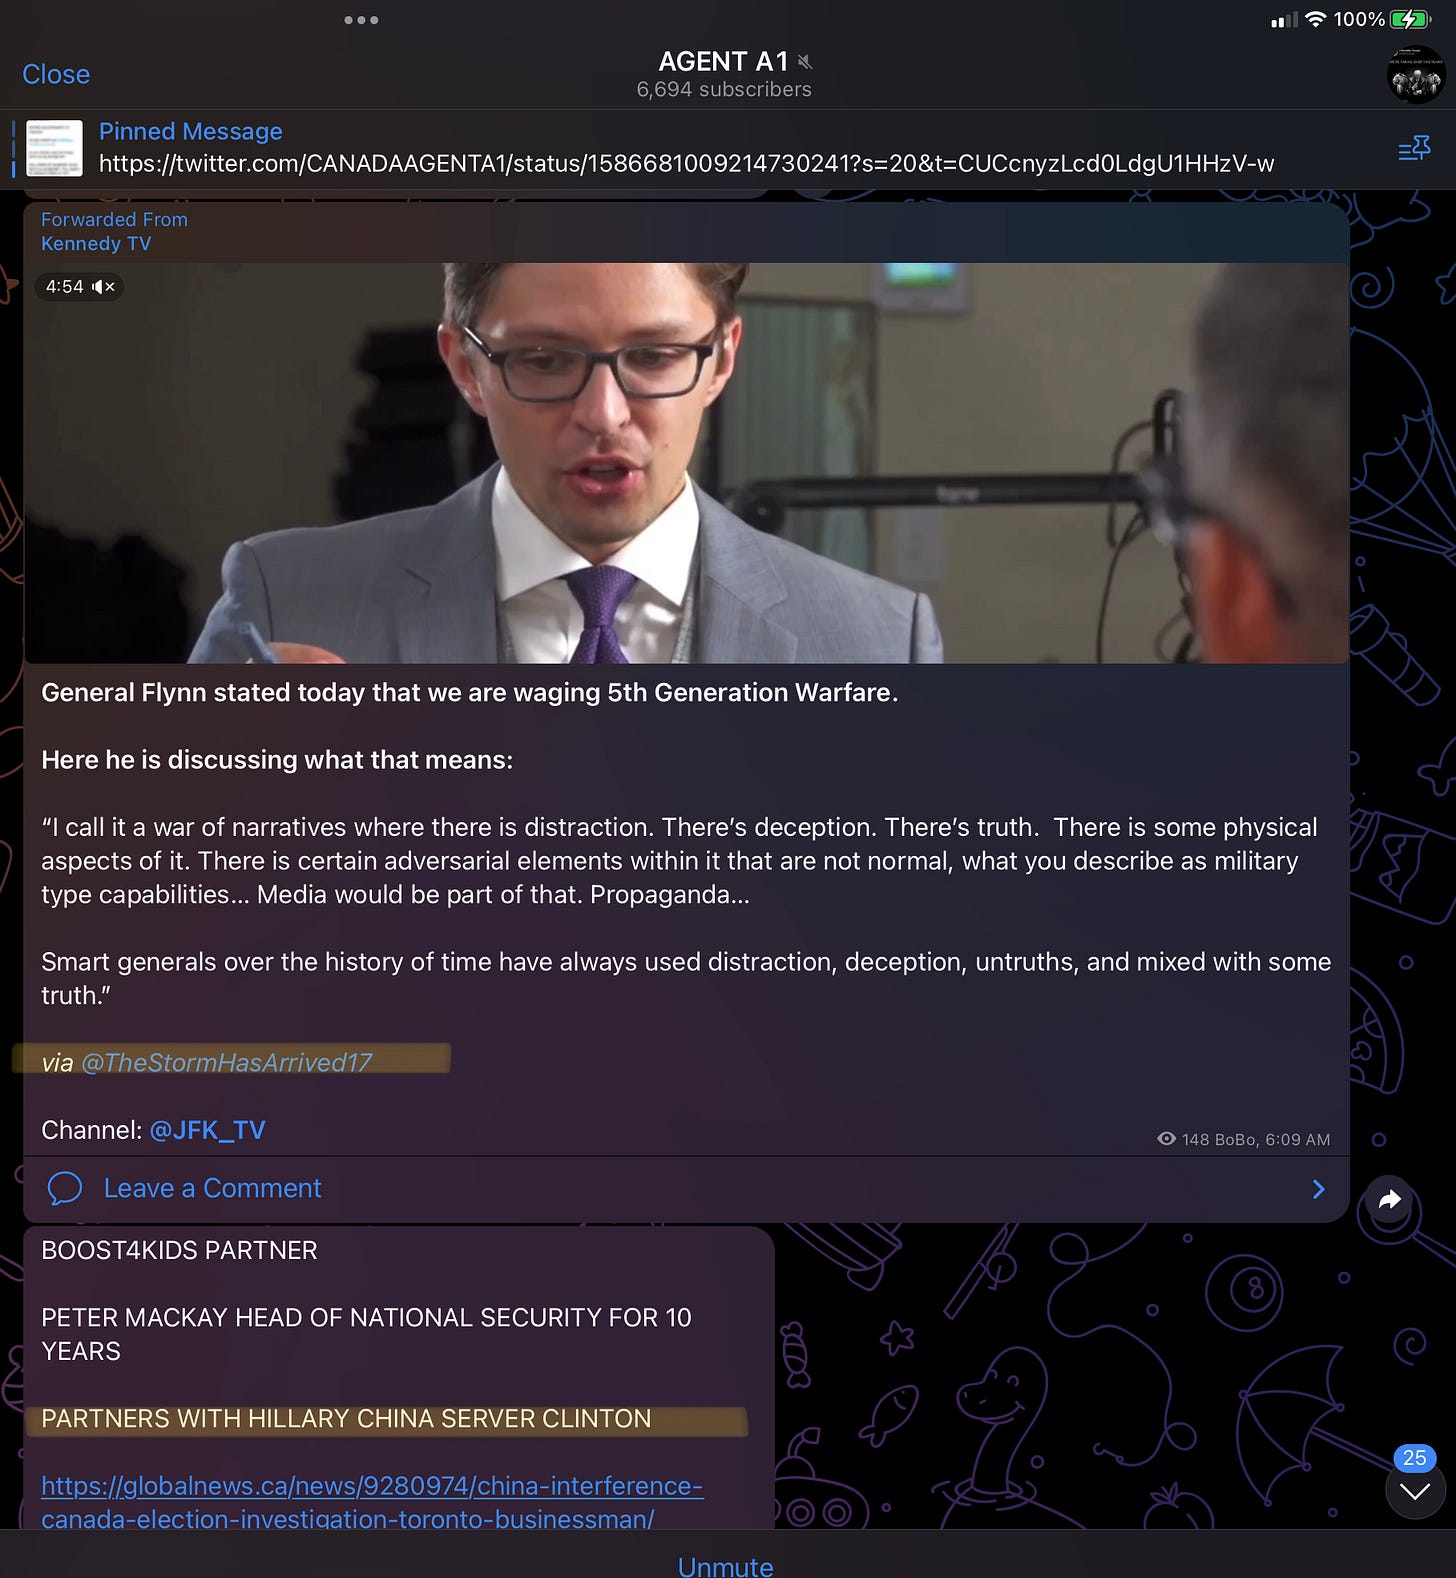The width and height of the screenshot is (1456, 1578).
Task: Click the '148 BoBo, 6:09 AM' timestamp
Action: pyautogui.click(x=1256, y=1139)
